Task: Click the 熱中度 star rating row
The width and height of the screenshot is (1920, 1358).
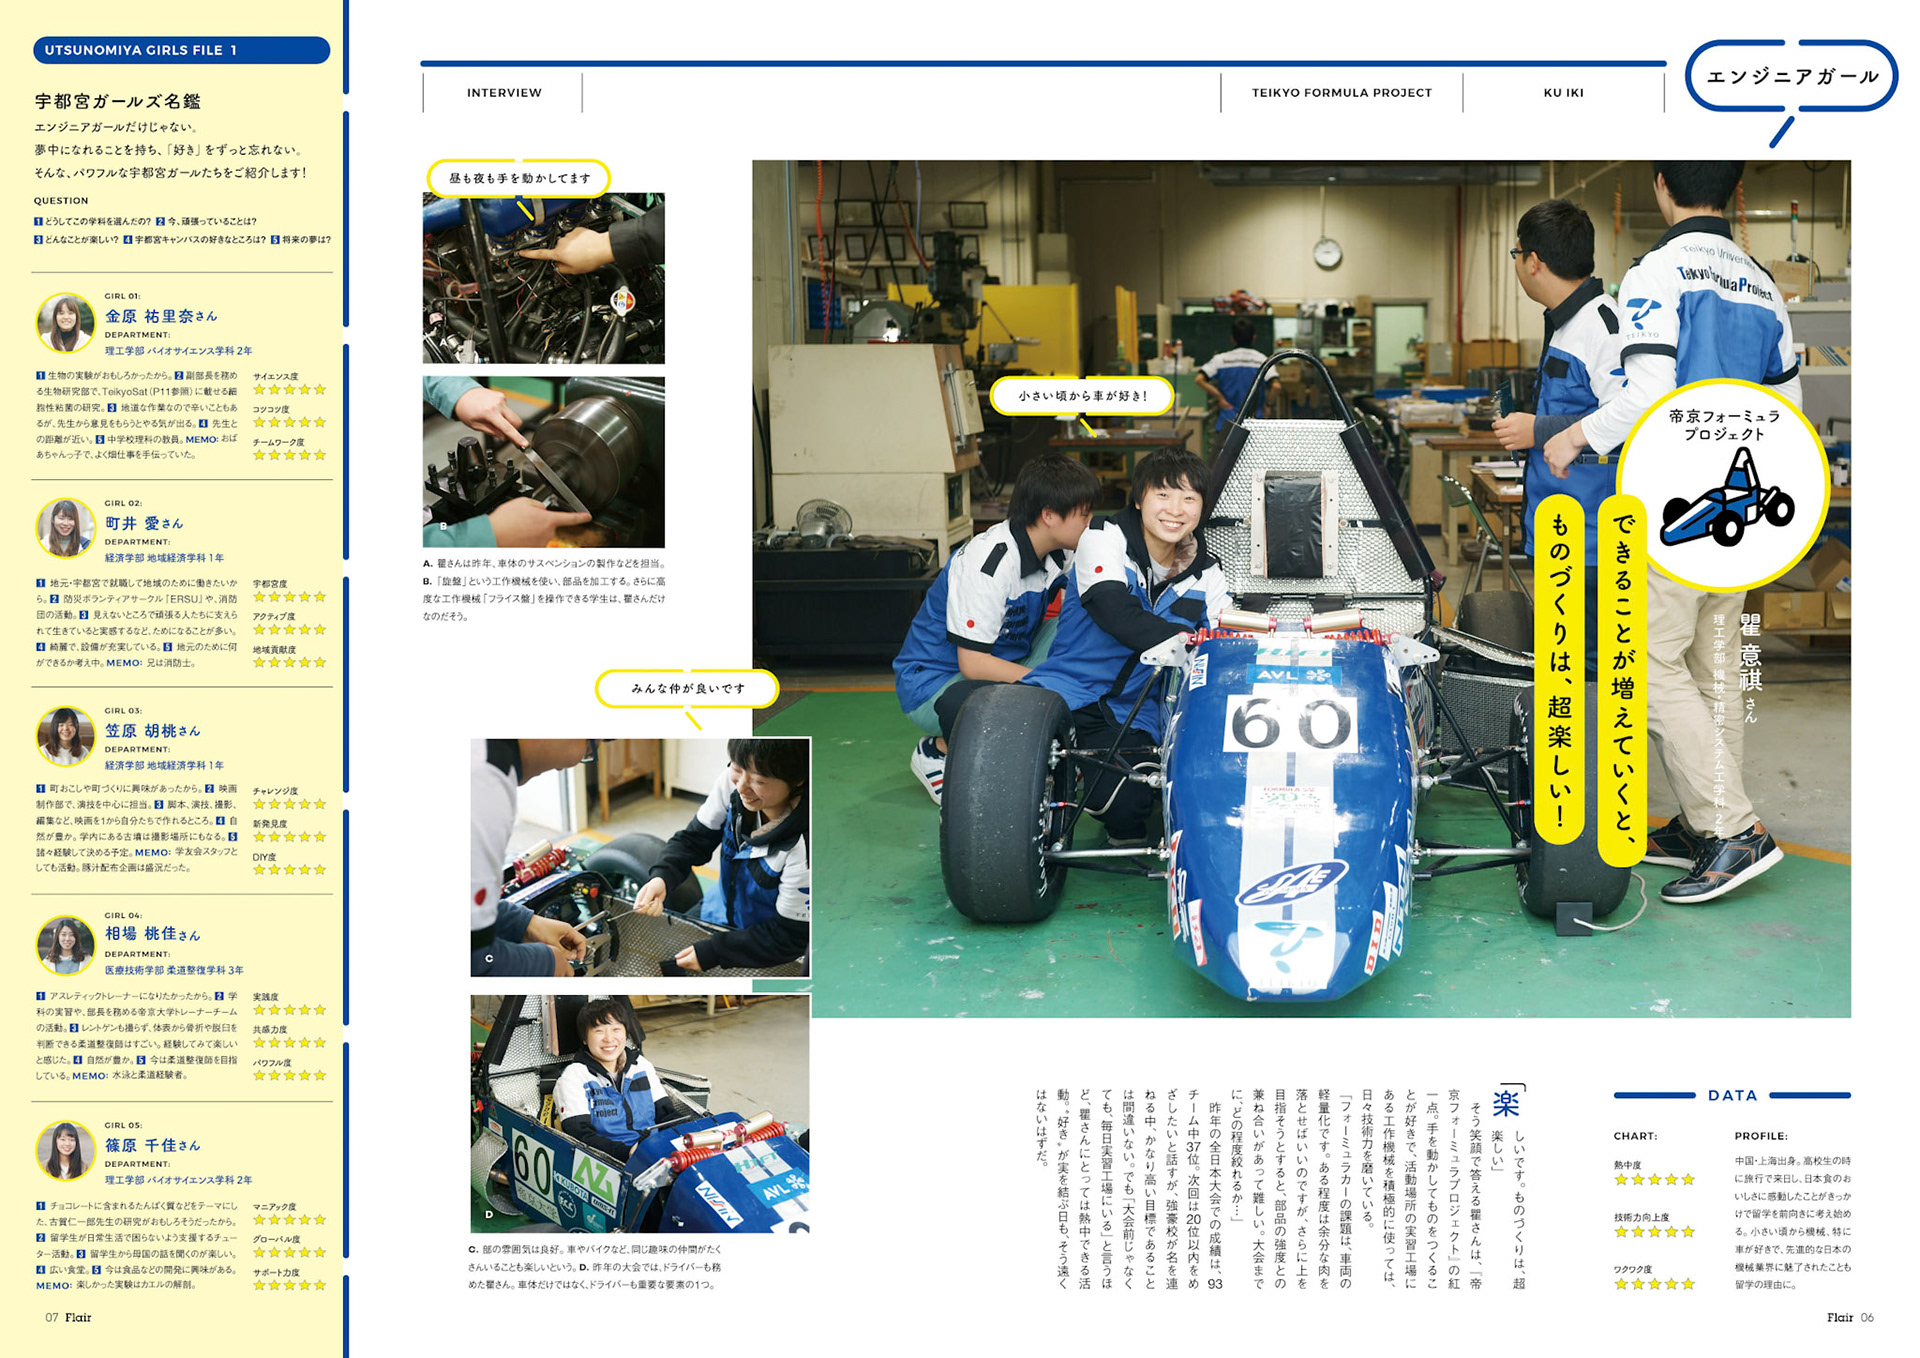Action: [1654, 1180]
